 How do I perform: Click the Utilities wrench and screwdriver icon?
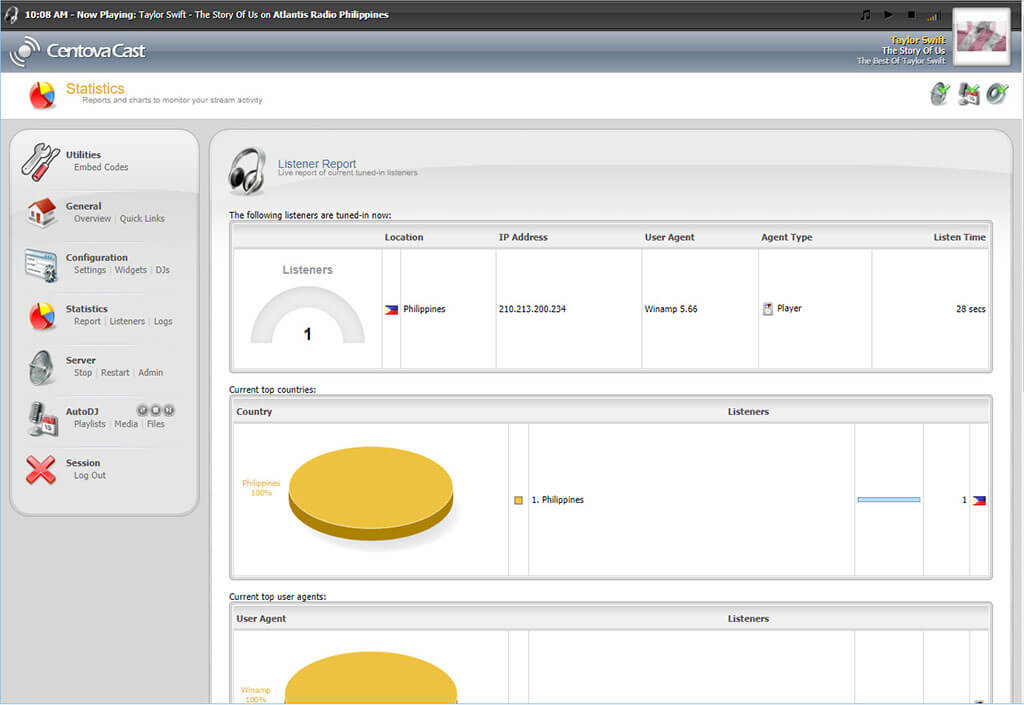point(40,162)
